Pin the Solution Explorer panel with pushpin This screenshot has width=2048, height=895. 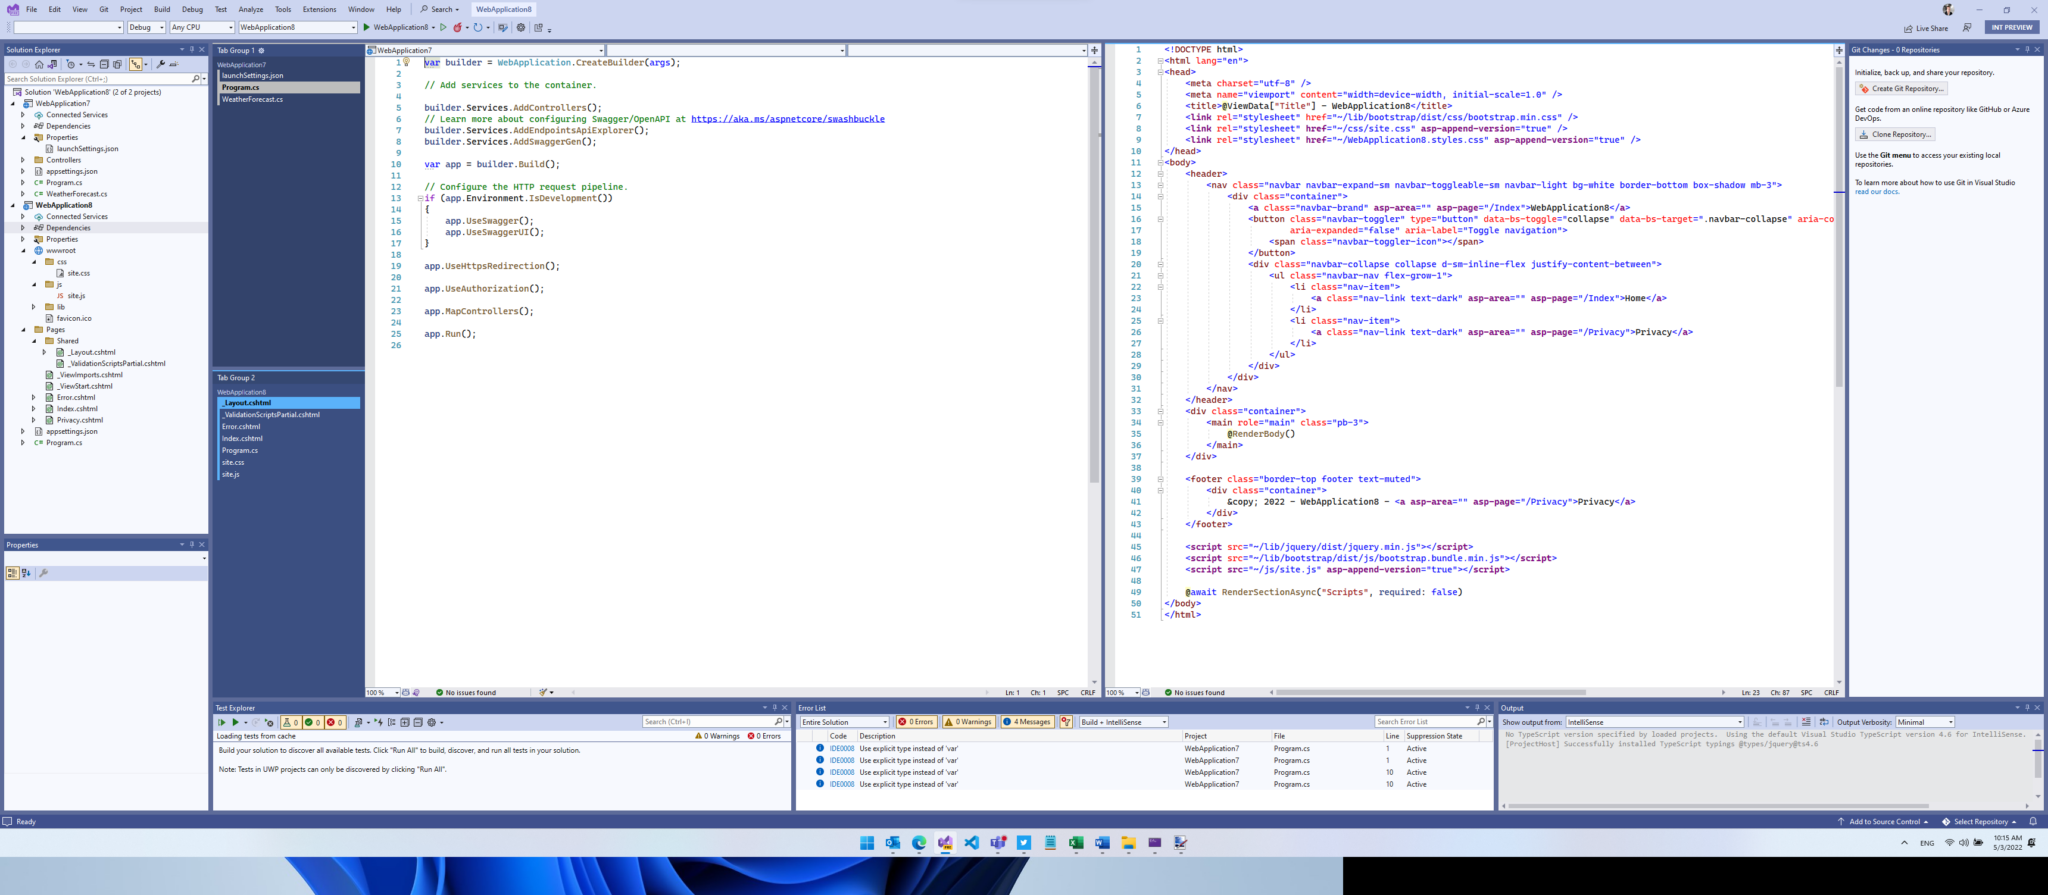coord(192,49)
